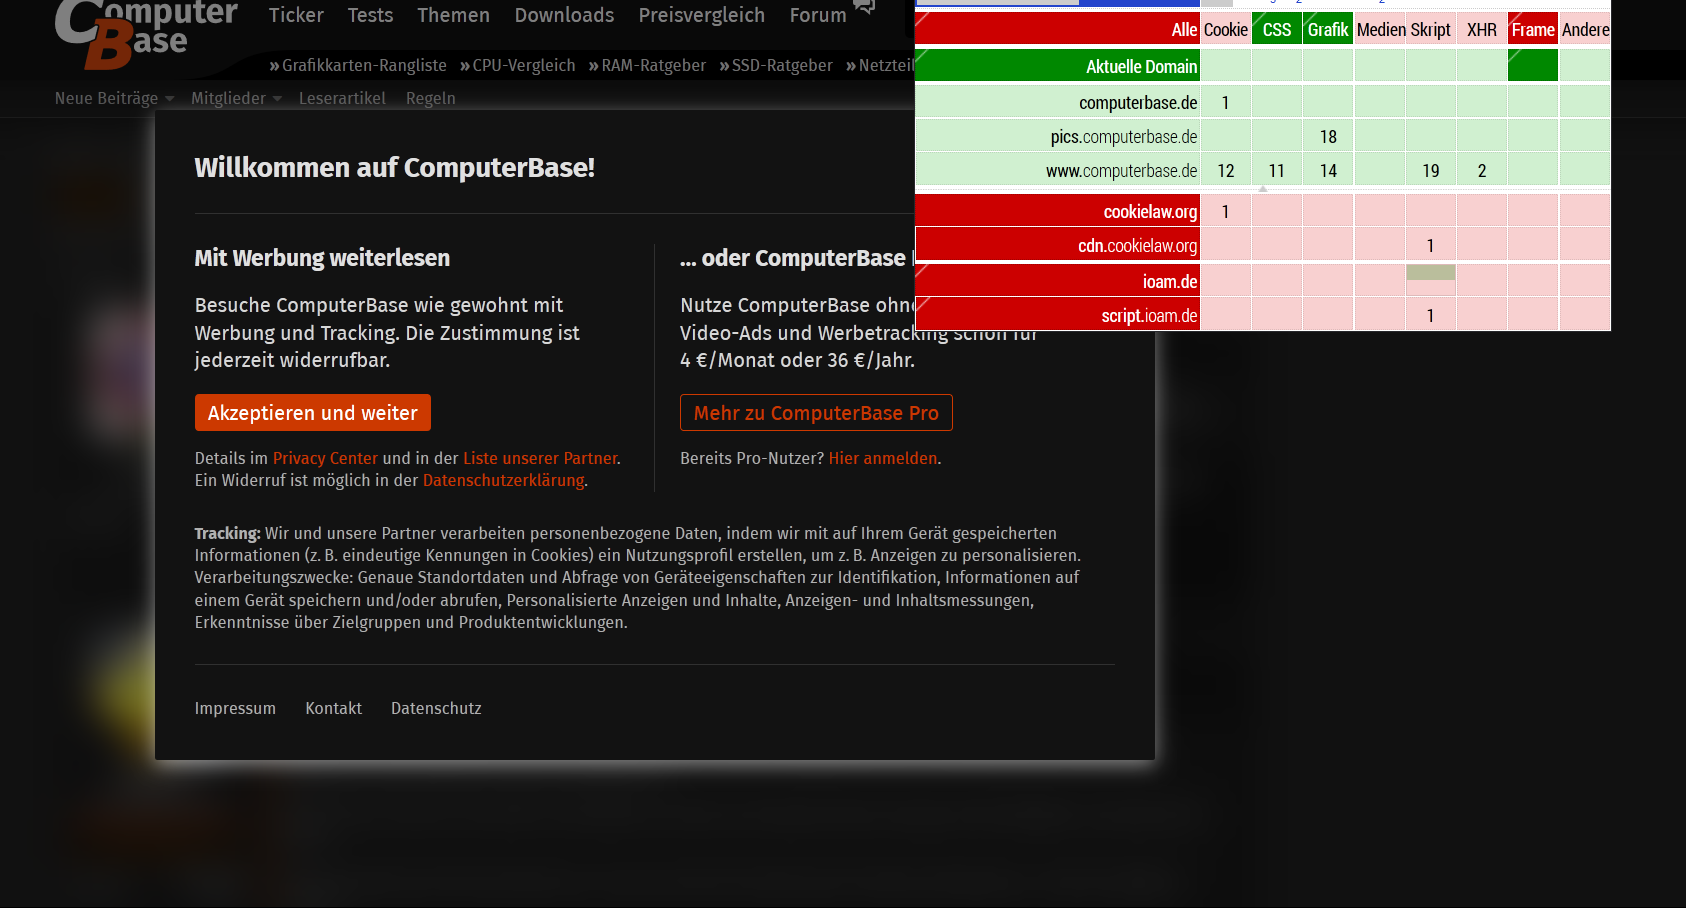Toggle the Alle header cell in uMatrix

click(x=1057, y=29)
